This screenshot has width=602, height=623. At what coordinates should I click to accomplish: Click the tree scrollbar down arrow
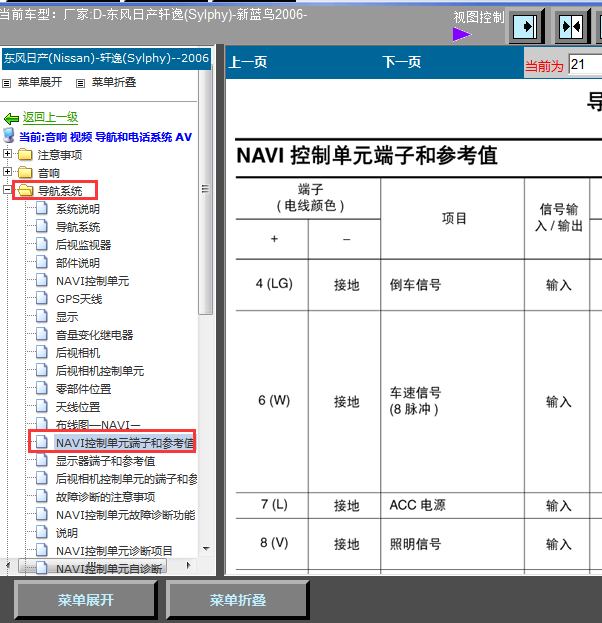click(206, 549)
